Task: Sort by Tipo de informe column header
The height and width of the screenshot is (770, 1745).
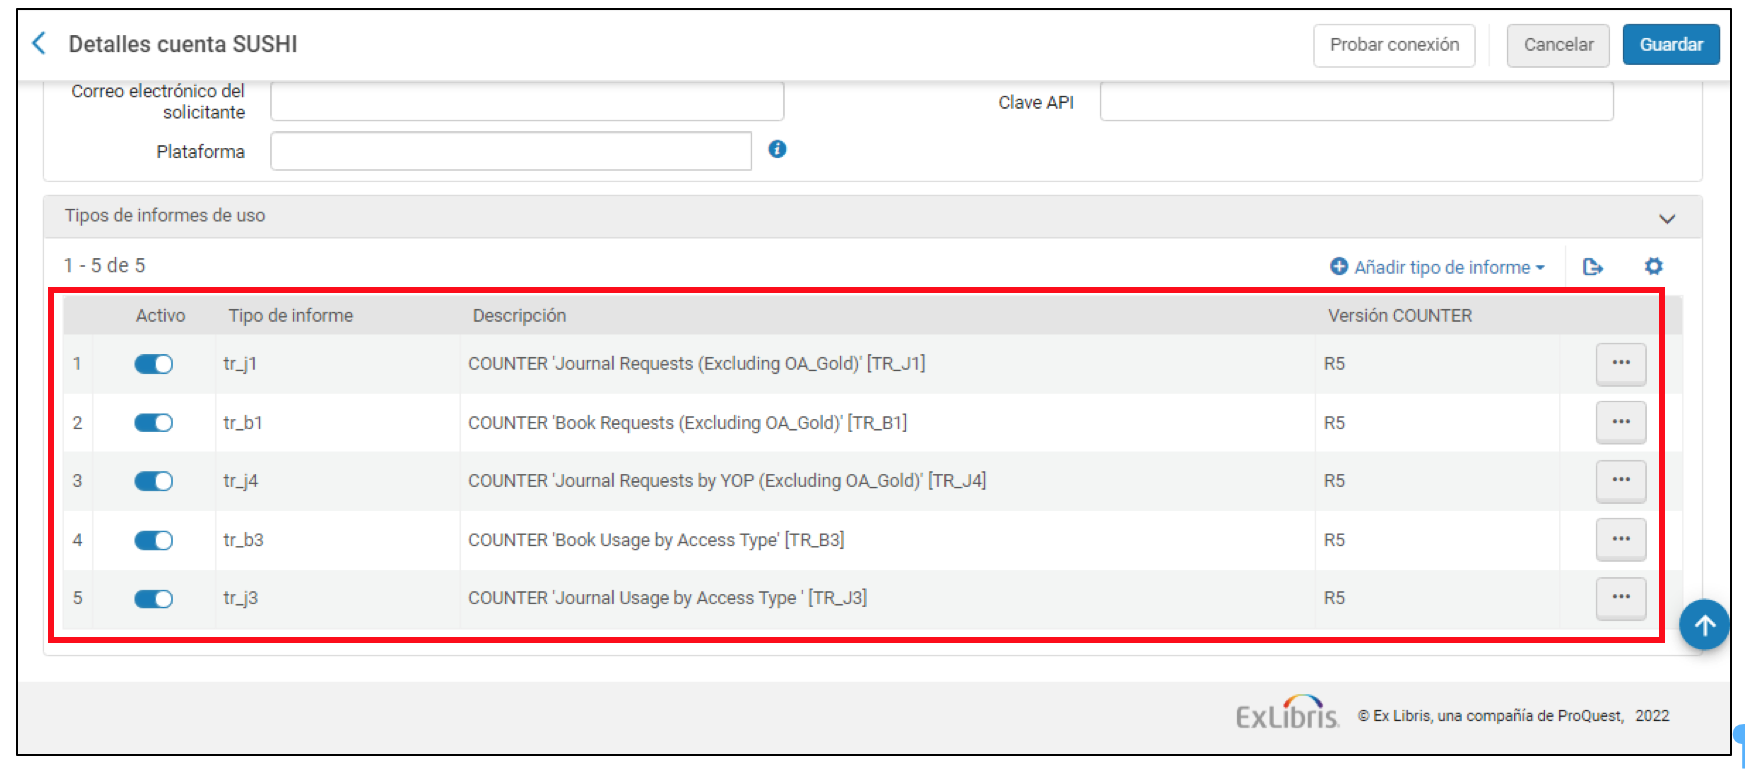Action: click(x=290, y=316)
